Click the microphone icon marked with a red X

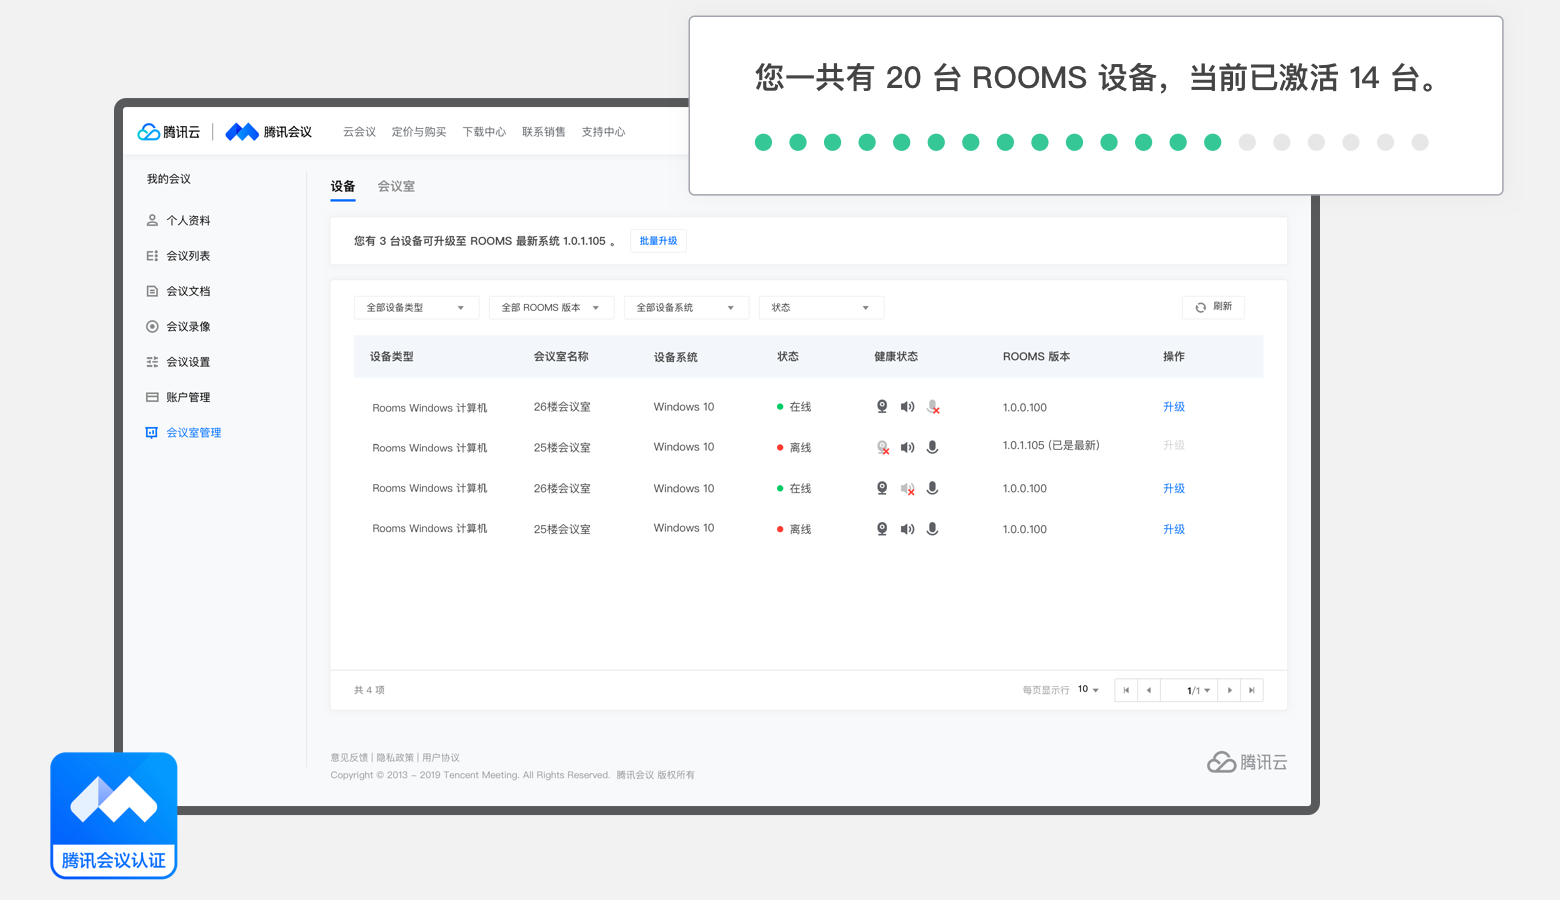pos(933,407)
